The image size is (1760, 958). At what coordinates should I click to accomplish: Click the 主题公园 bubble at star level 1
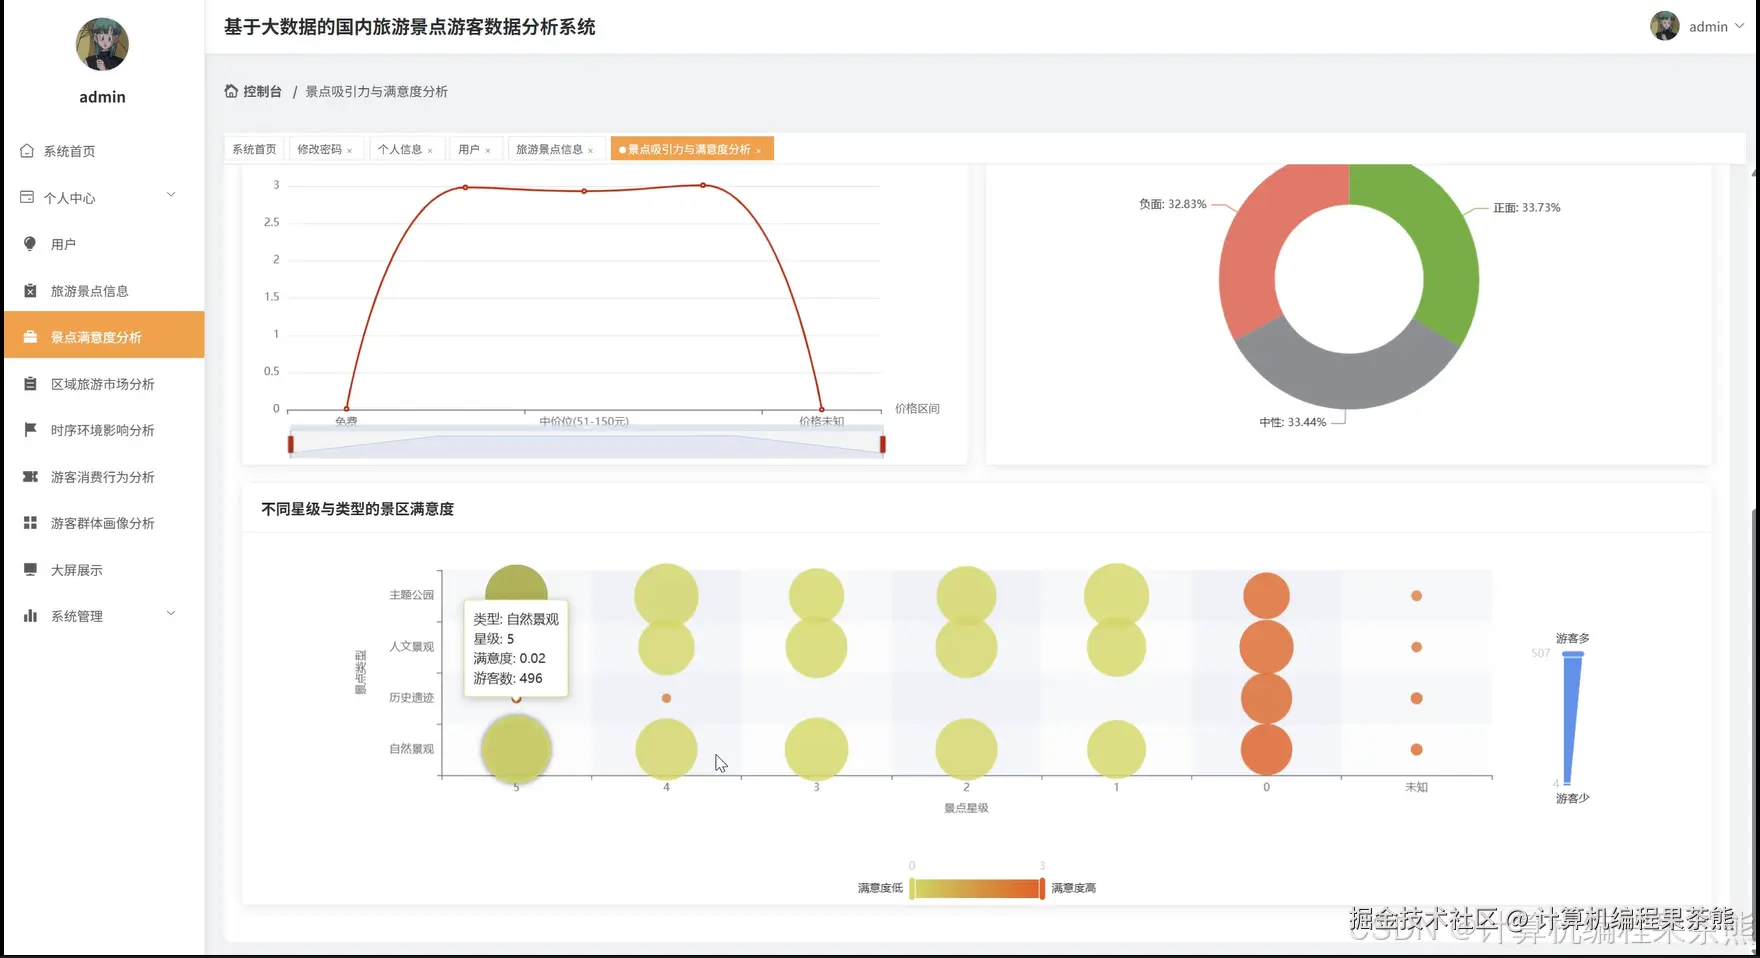click(1116, 596)
